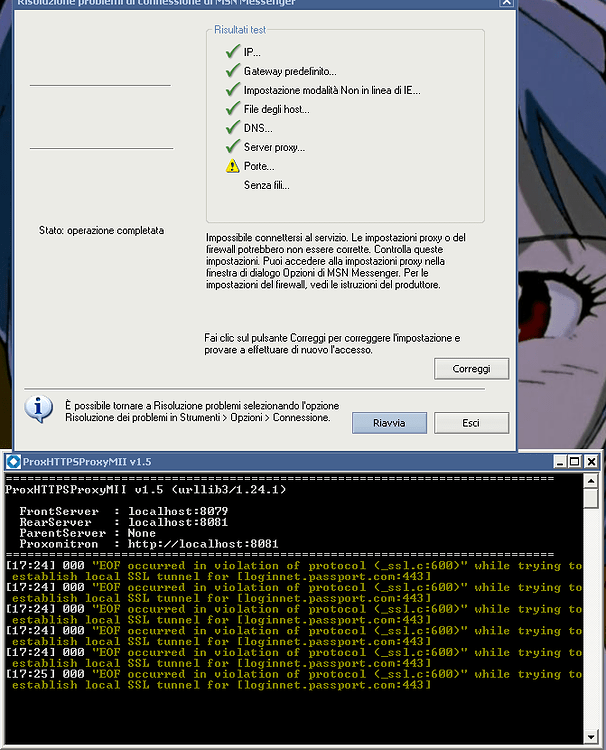Viewport: 606px width, 750px height.
Task: Click the 'FrontServer : localhost:8079' console line
Action: (x=123, y=511)
